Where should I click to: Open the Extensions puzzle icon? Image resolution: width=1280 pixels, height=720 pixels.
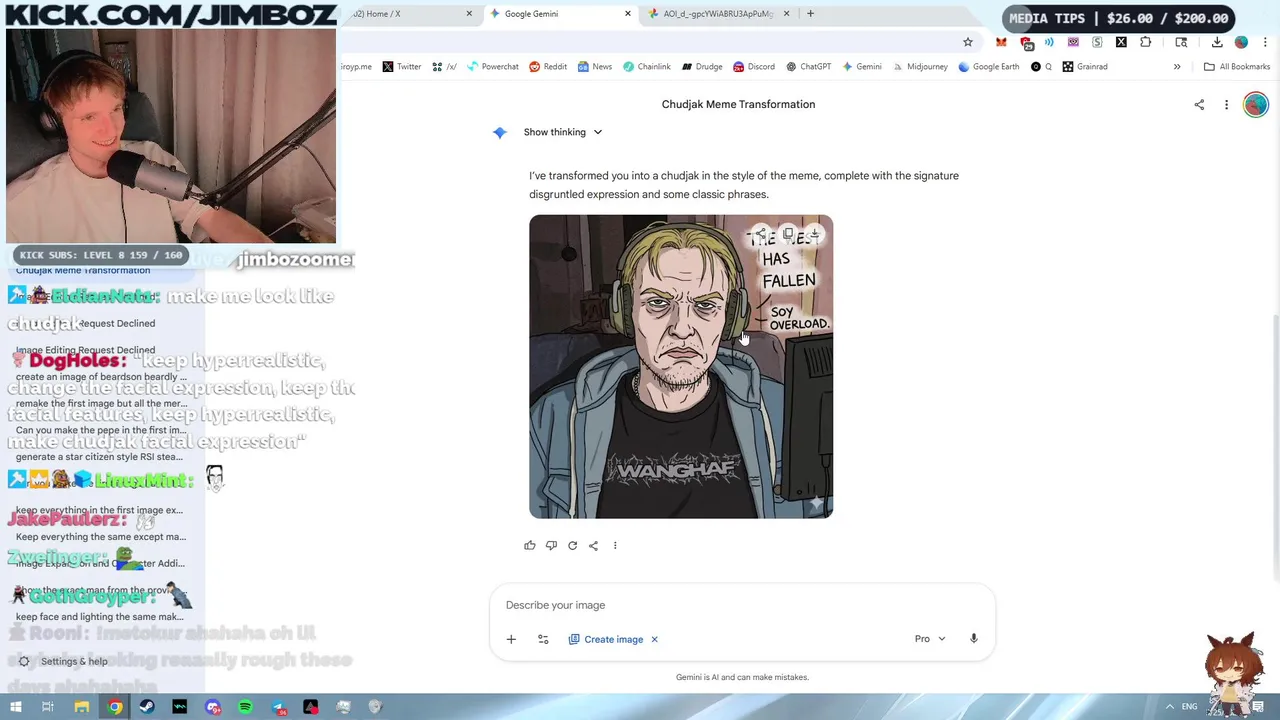click(1146, 42)
